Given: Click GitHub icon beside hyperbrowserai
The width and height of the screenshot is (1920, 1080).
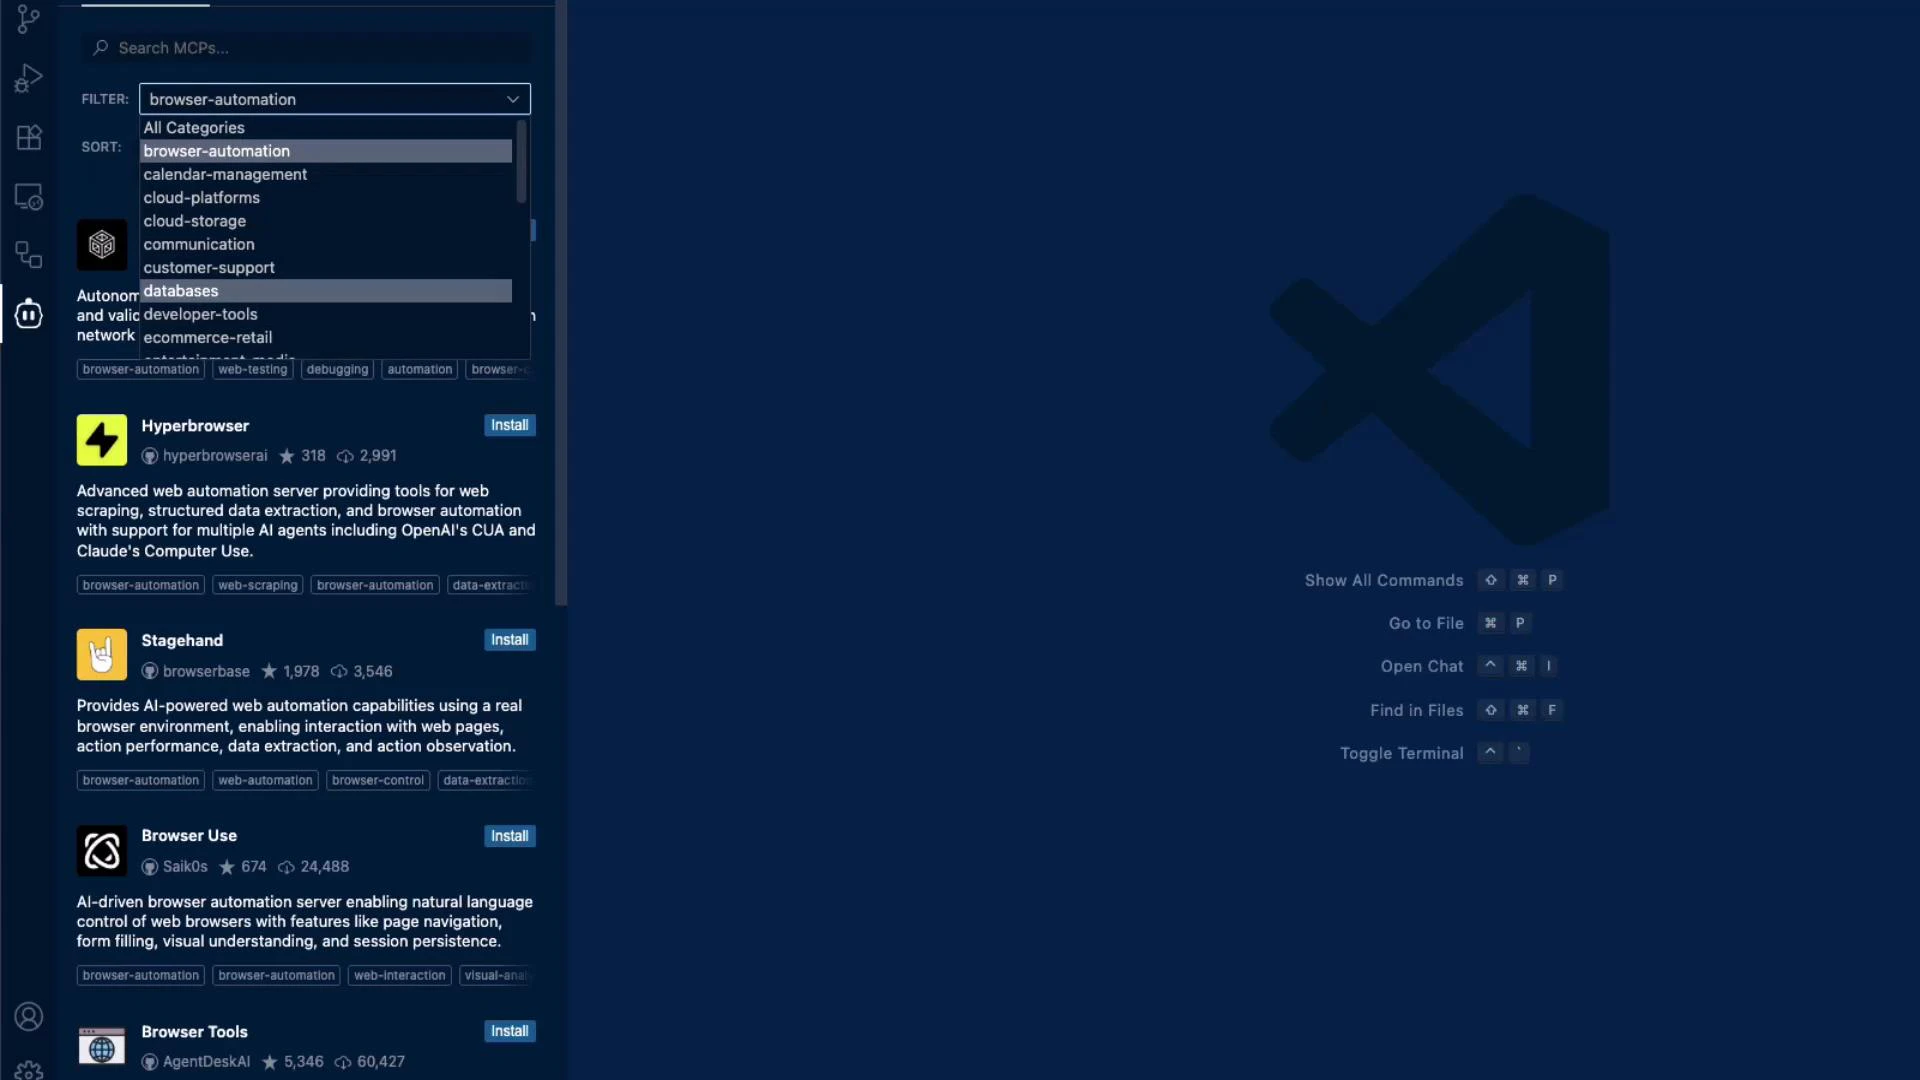Looking at the screenshot, I should (x=150, y=456).
